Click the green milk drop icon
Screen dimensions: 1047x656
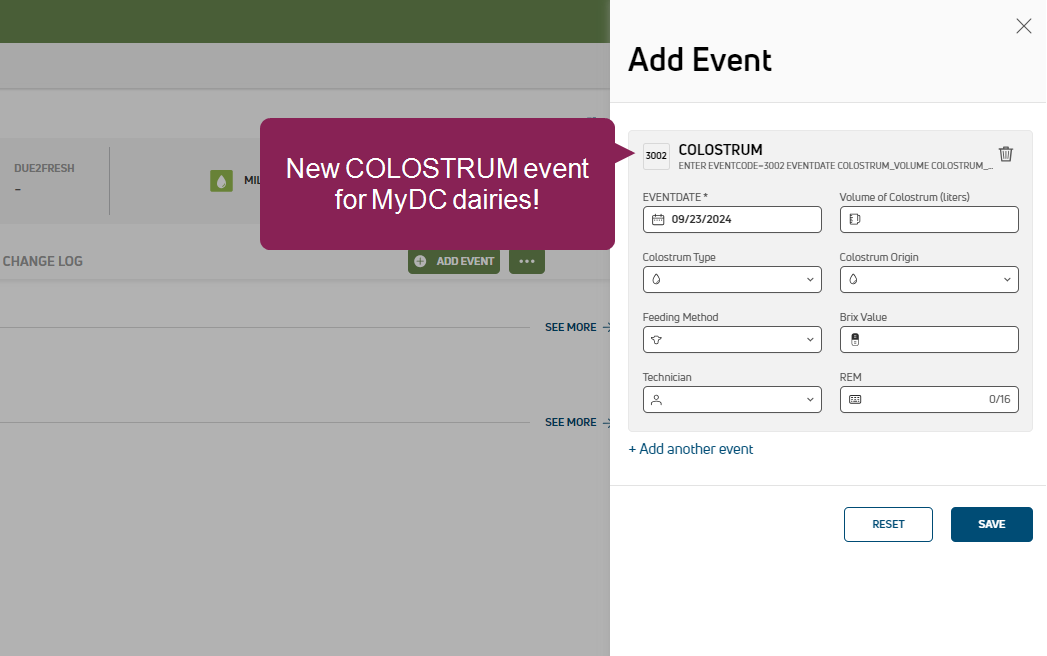pos(221,181)
